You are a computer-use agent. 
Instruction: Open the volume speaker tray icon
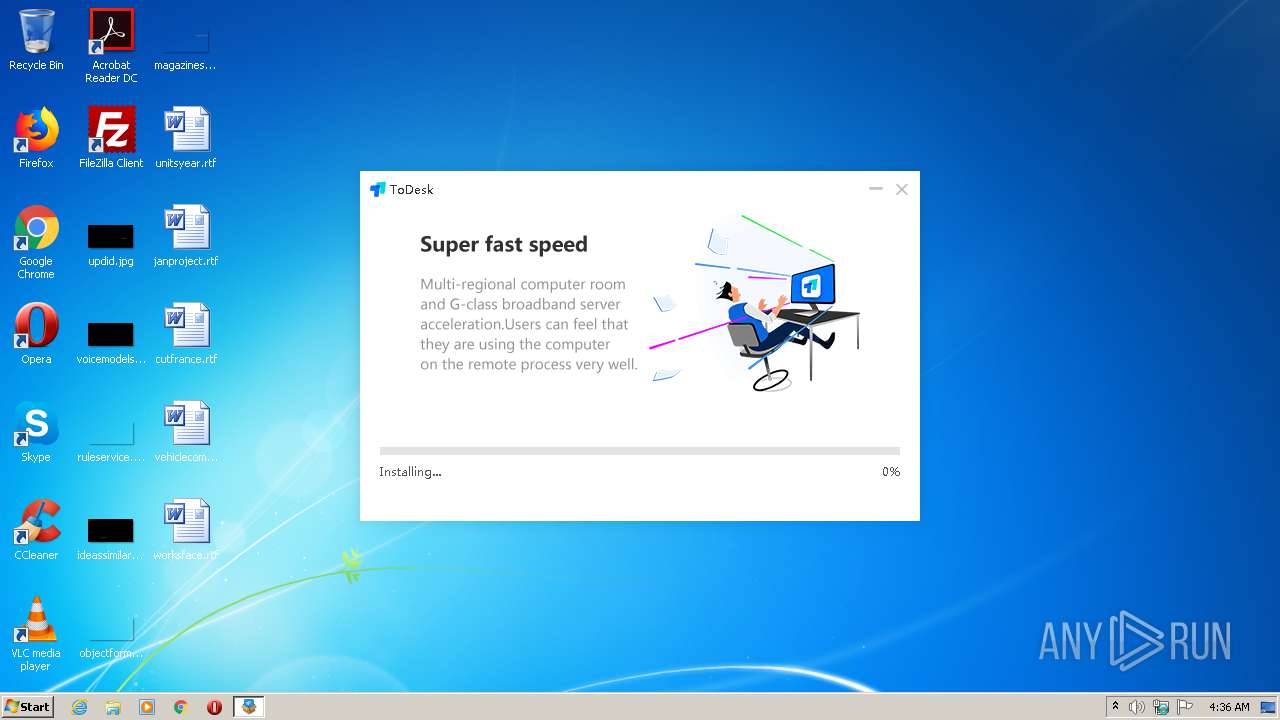(x=1137, y=707)
